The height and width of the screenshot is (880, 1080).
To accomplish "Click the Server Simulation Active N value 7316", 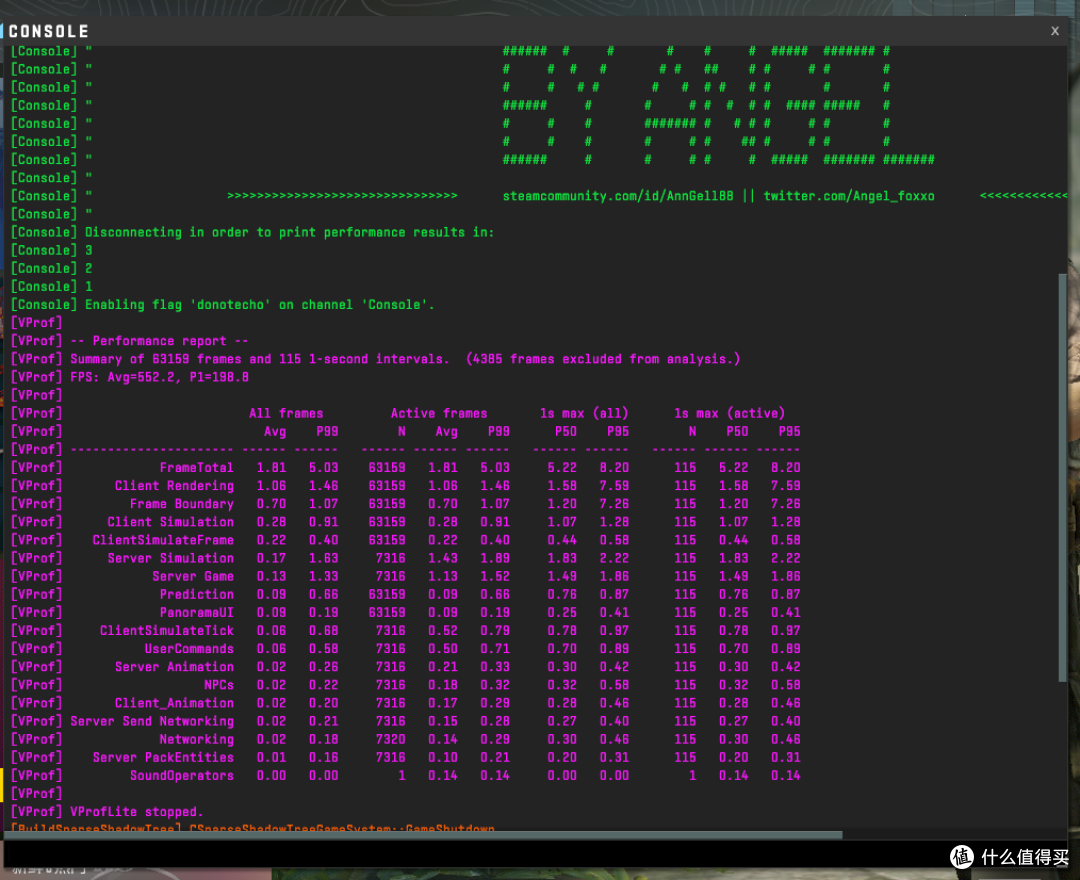I will click(391, 558).
